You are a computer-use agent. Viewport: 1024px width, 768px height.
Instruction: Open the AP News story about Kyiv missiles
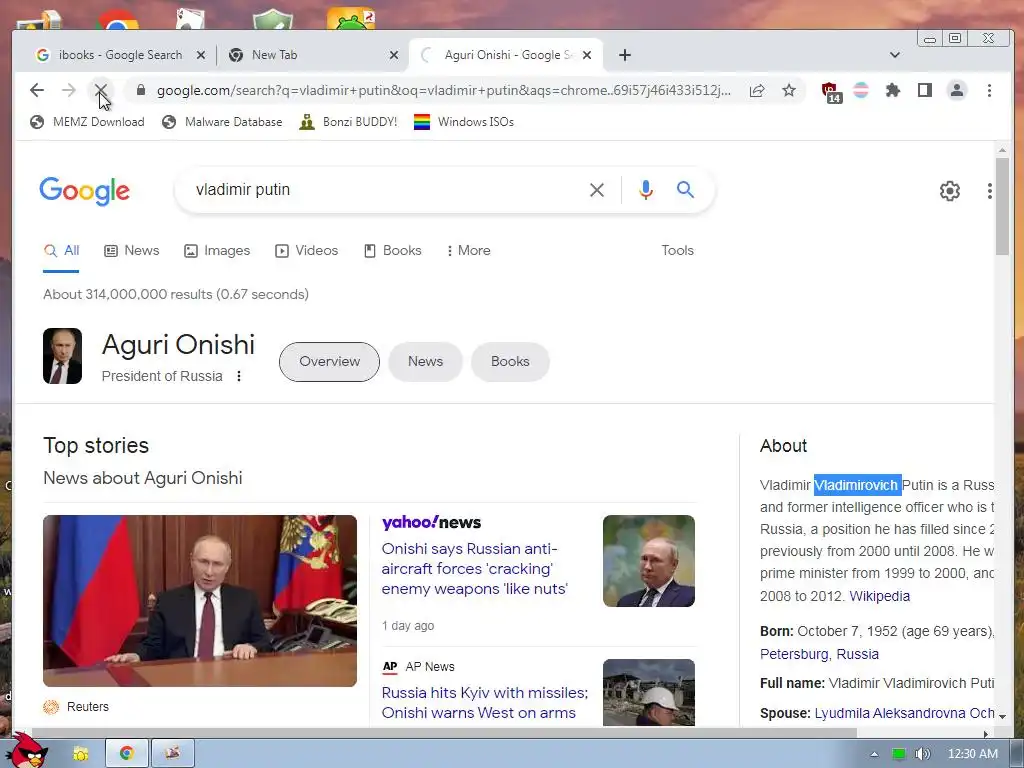point(485,703)
